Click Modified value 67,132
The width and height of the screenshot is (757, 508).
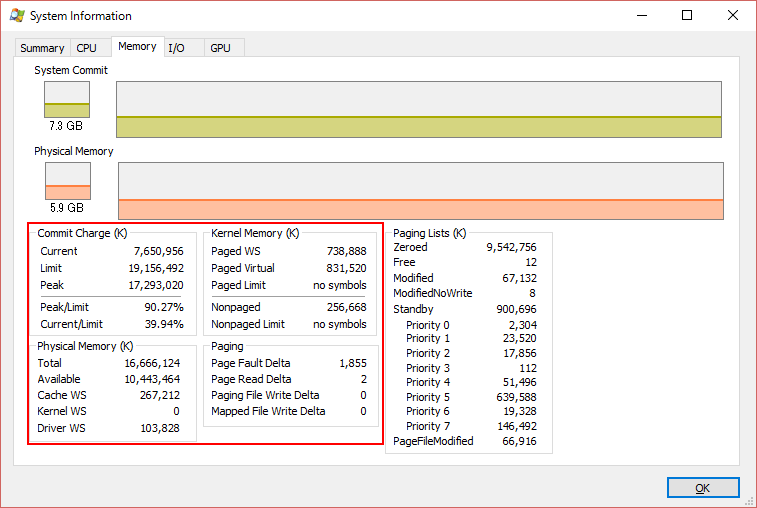[519, 278]
